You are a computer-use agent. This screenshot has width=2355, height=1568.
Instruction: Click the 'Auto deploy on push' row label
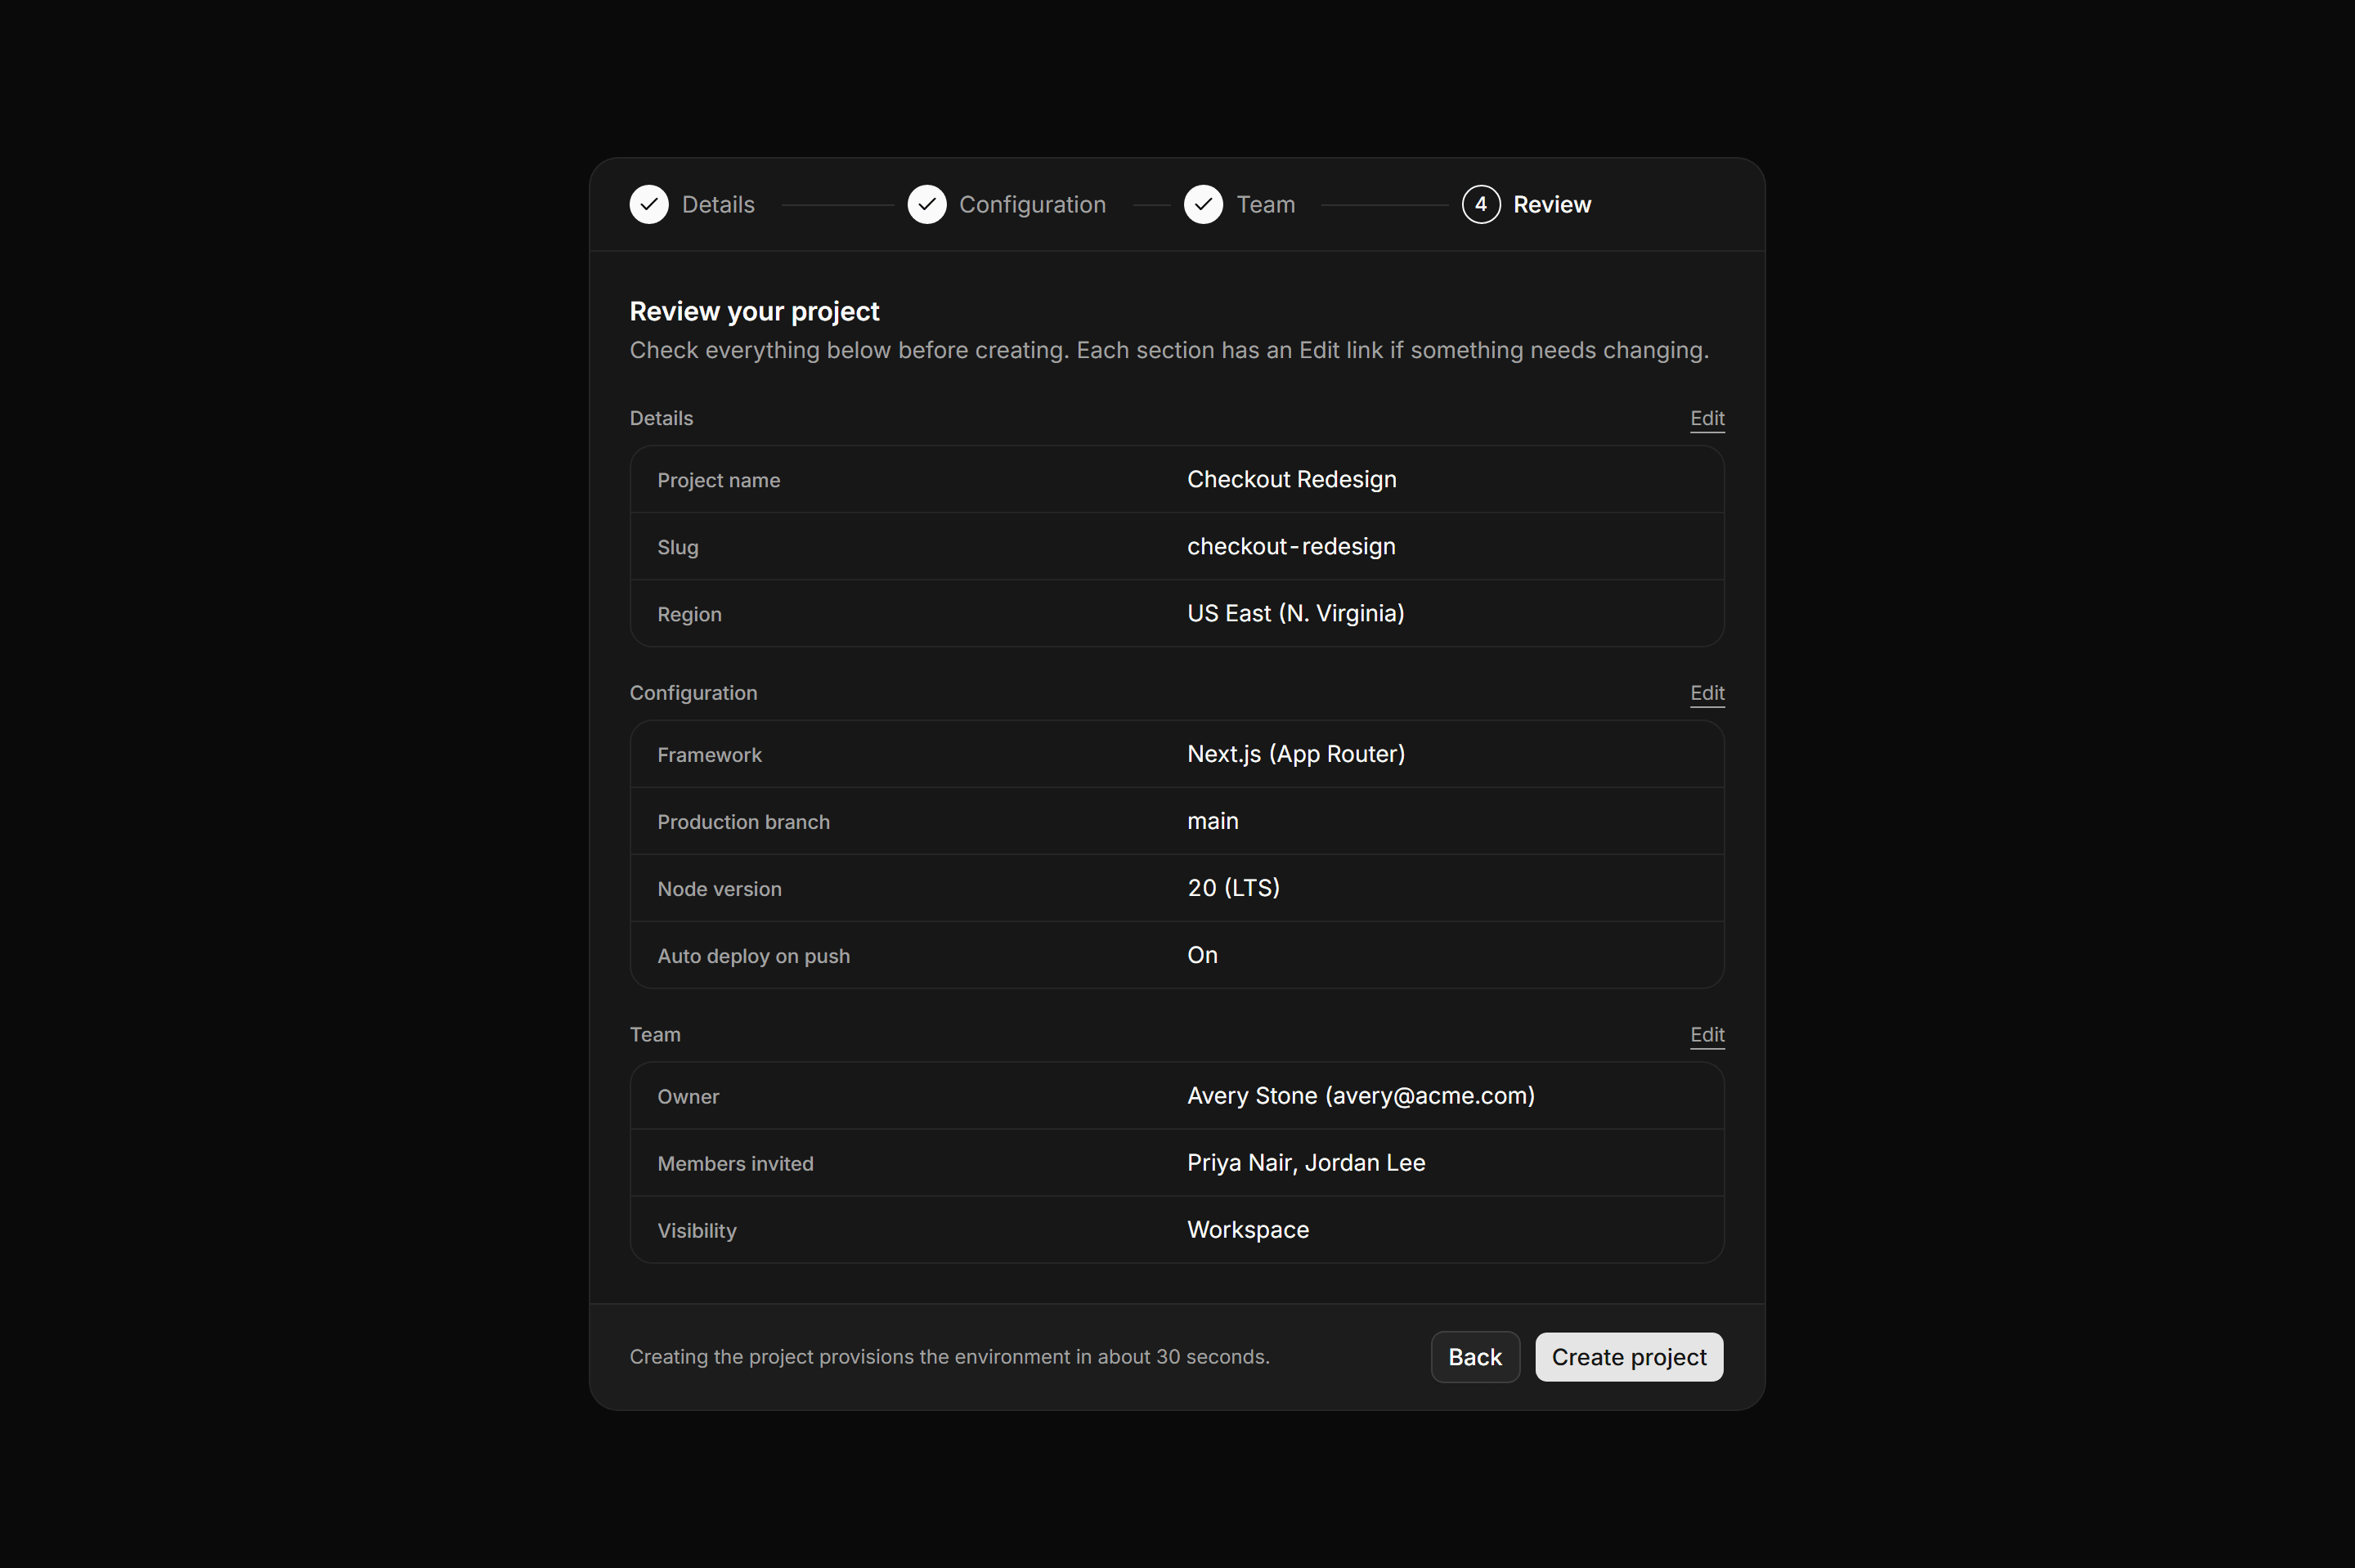753,957
